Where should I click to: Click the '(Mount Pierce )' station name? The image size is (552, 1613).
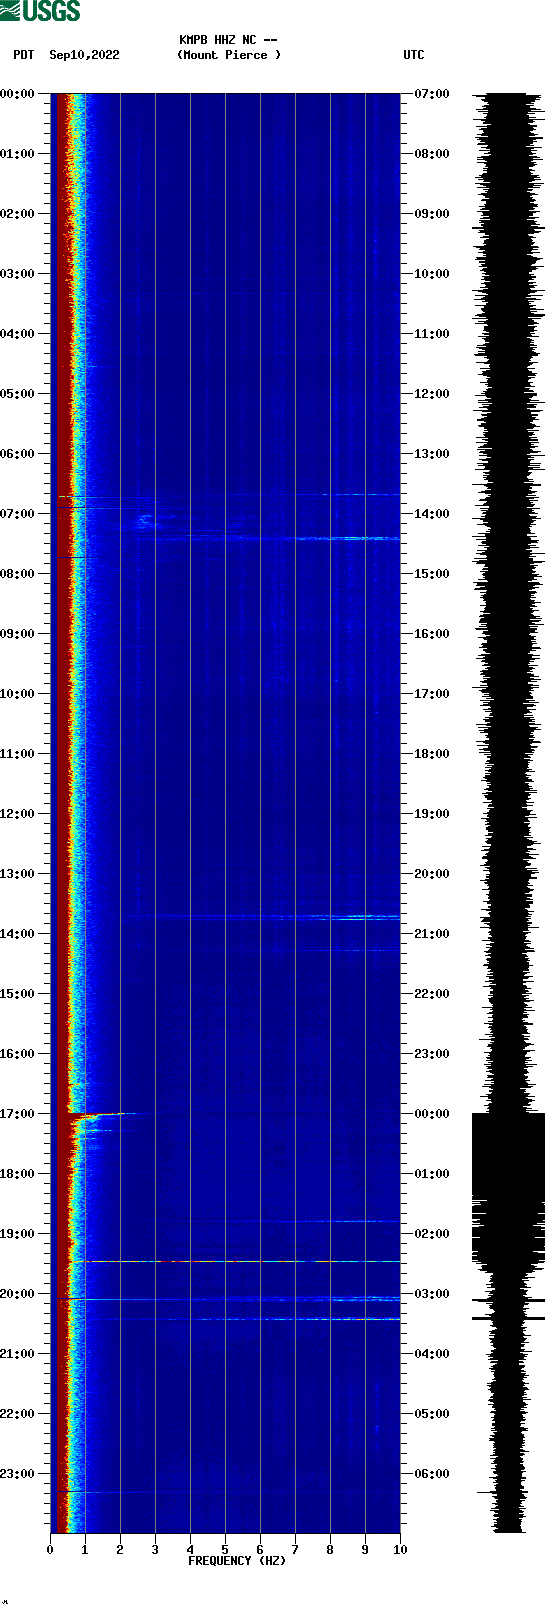pyautogui.click(x=229, y=55)
